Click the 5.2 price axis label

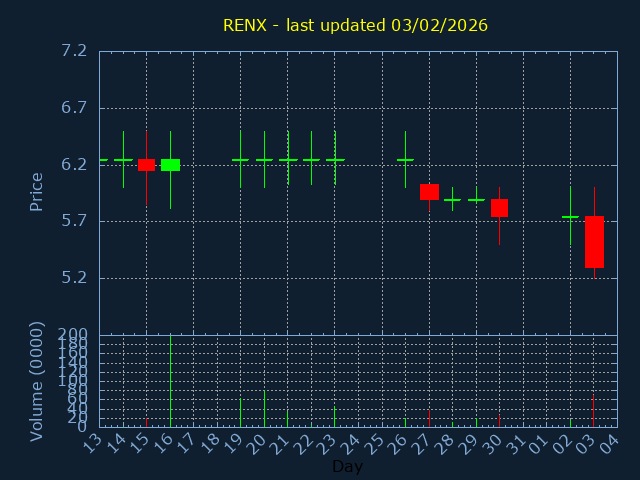click(x=73, y=278)
